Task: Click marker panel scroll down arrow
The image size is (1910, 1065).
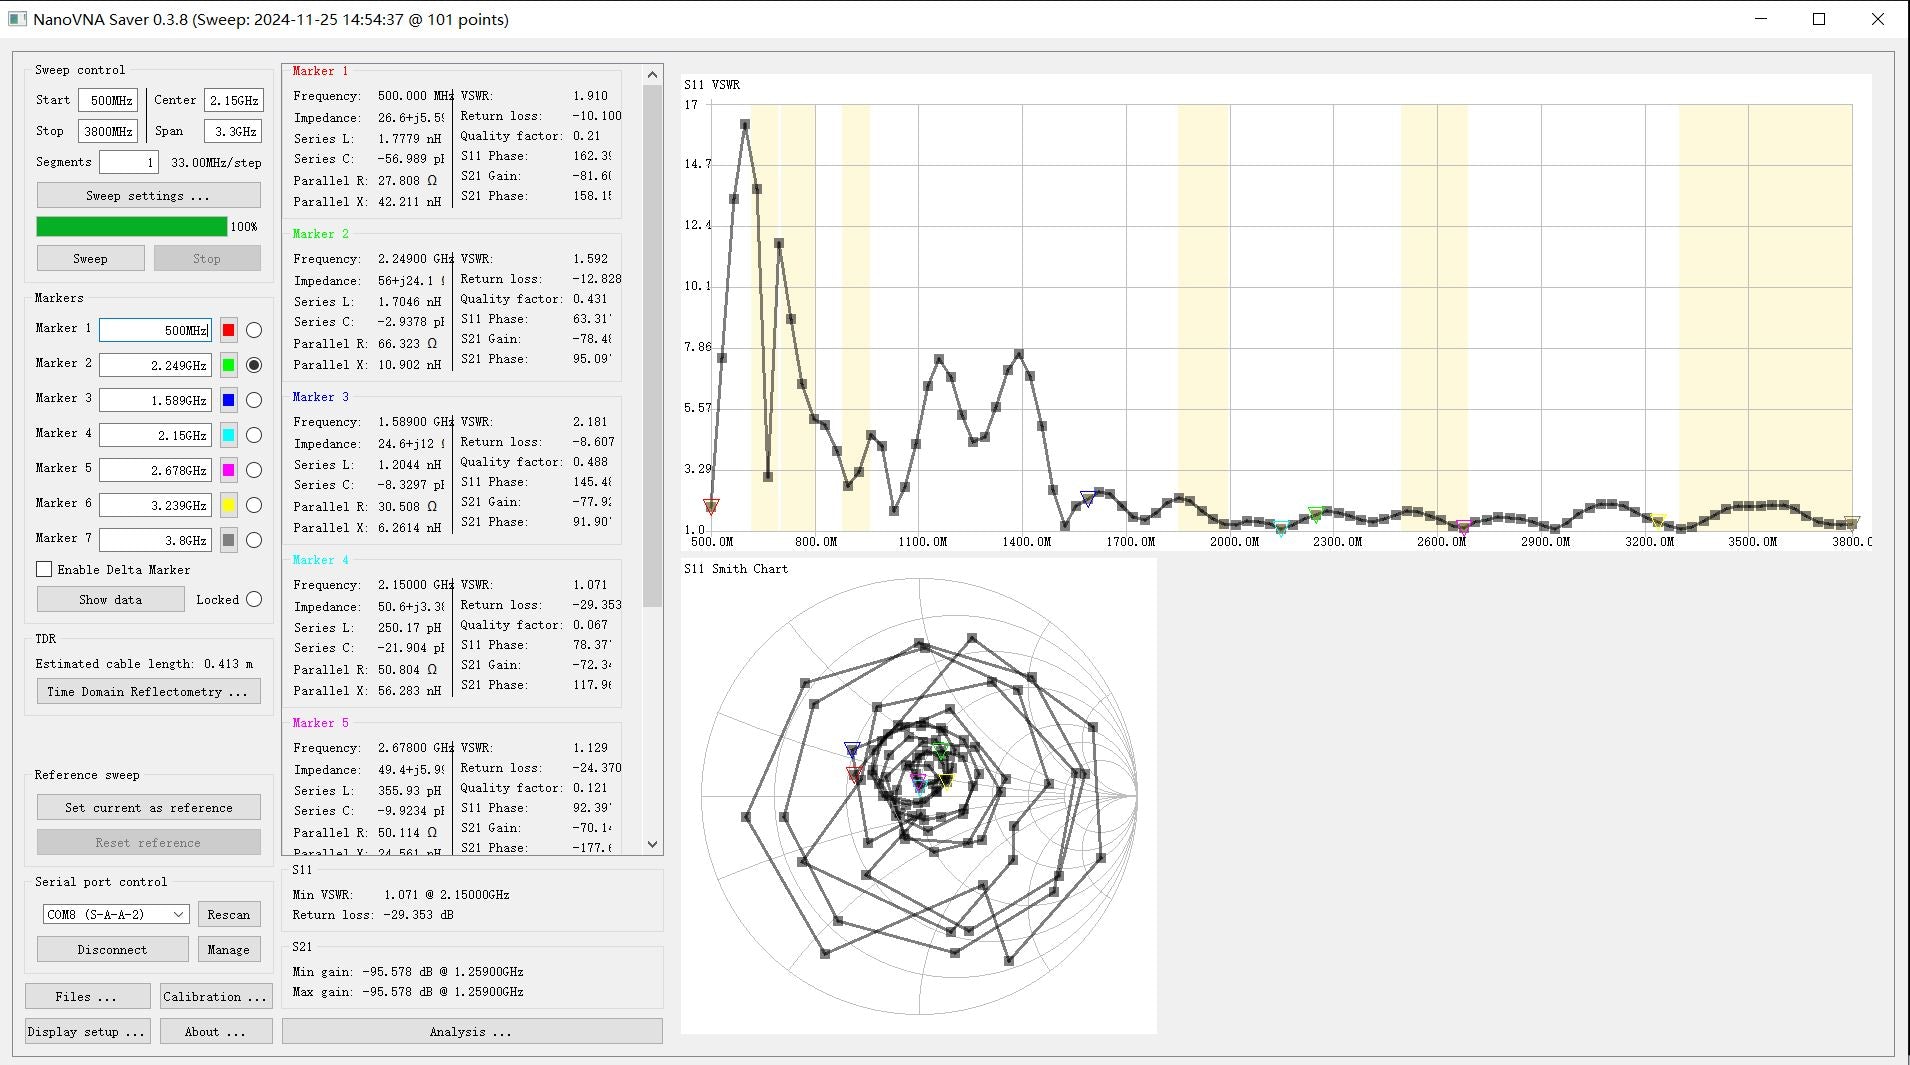Action: pos(653,844)
